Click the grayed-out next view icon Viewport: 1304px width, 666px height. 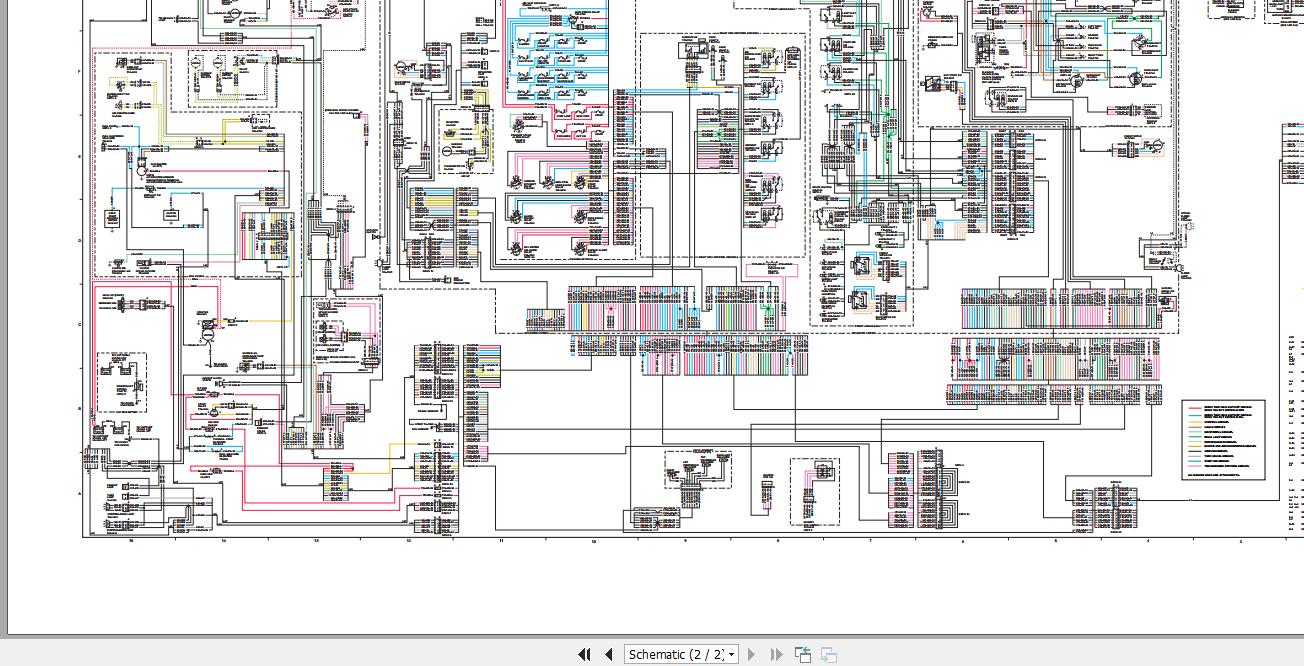(x=828, y=655)
